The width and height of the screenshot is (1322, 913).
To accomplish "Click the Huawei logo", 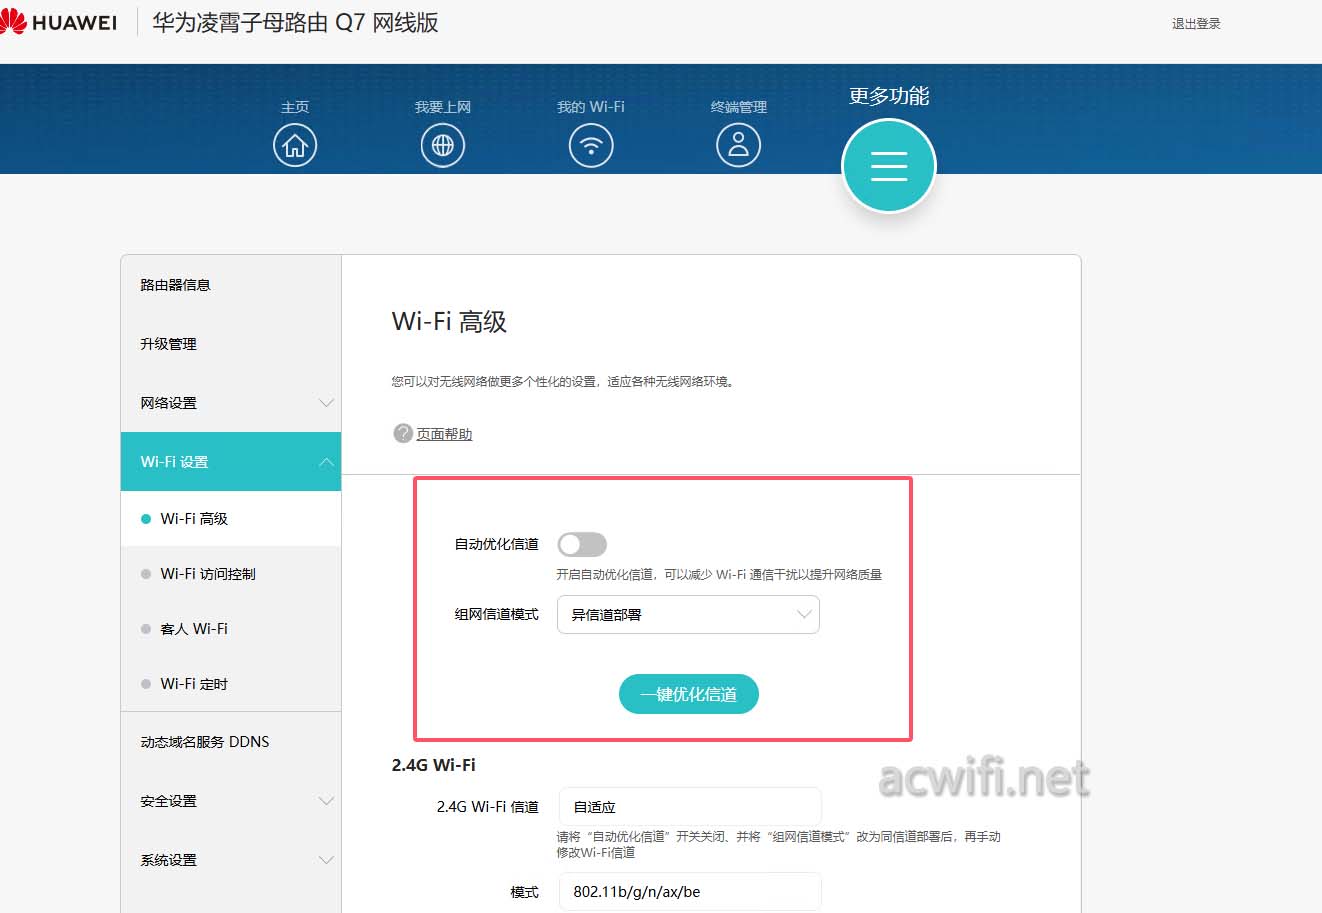I will (59, 22).
